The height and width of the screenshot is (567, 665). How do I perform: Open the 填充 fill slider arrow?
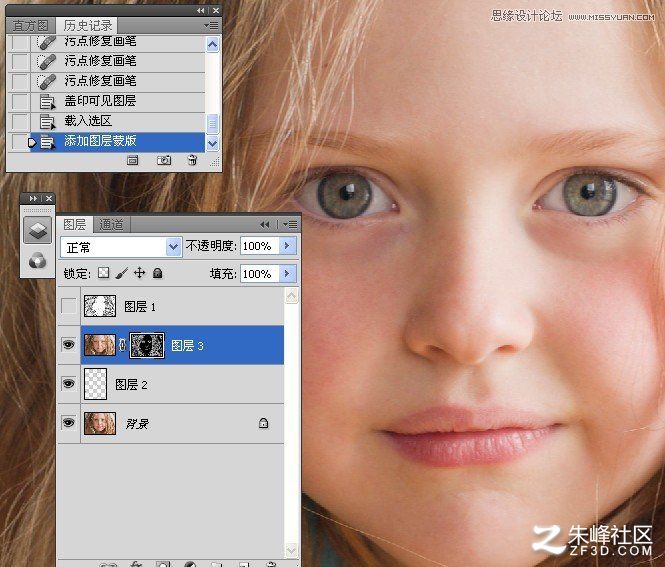pos(288,274)
